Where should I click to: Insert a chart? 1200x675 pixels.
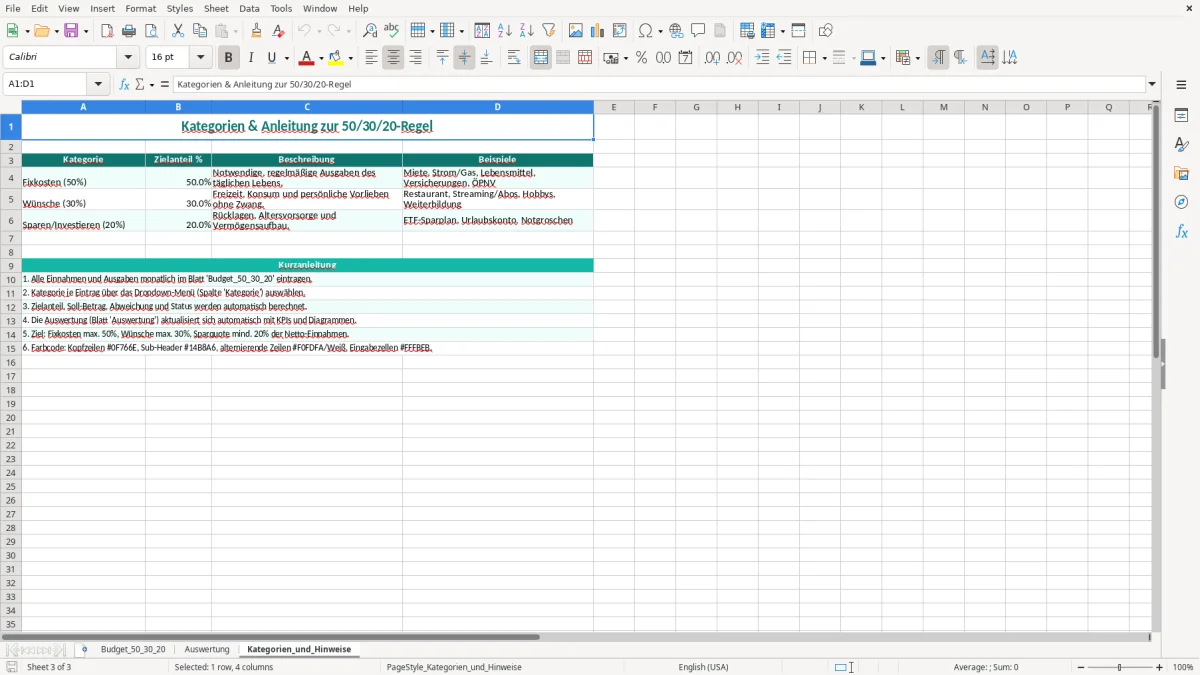coord(597,31)
